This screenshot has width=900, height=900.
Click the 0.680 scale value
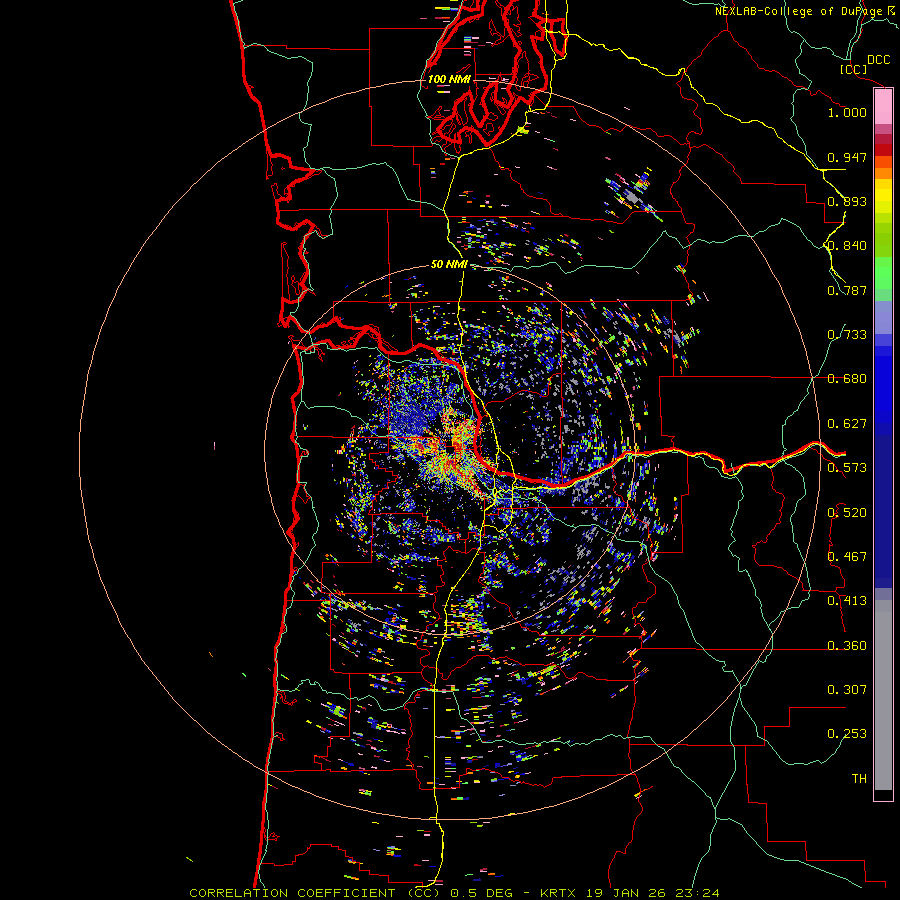click(847, 379)
